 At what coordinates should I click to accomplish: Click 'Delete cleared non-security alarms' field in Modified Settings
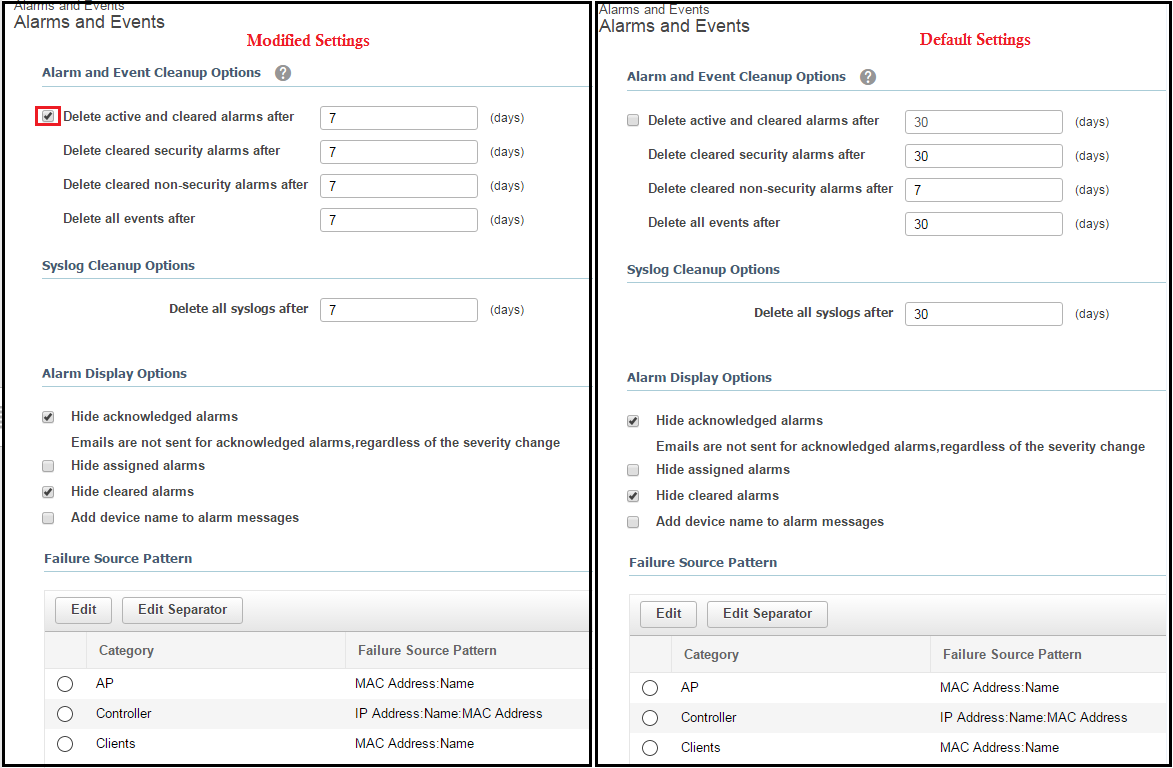398,186
